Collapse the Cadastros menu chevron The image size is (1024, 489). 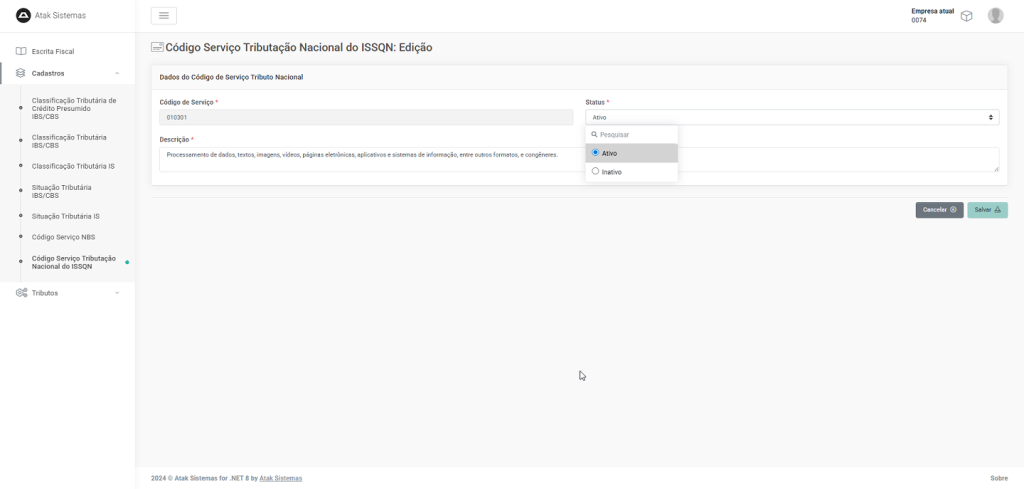pyautogui.click(x=117, y=73)
